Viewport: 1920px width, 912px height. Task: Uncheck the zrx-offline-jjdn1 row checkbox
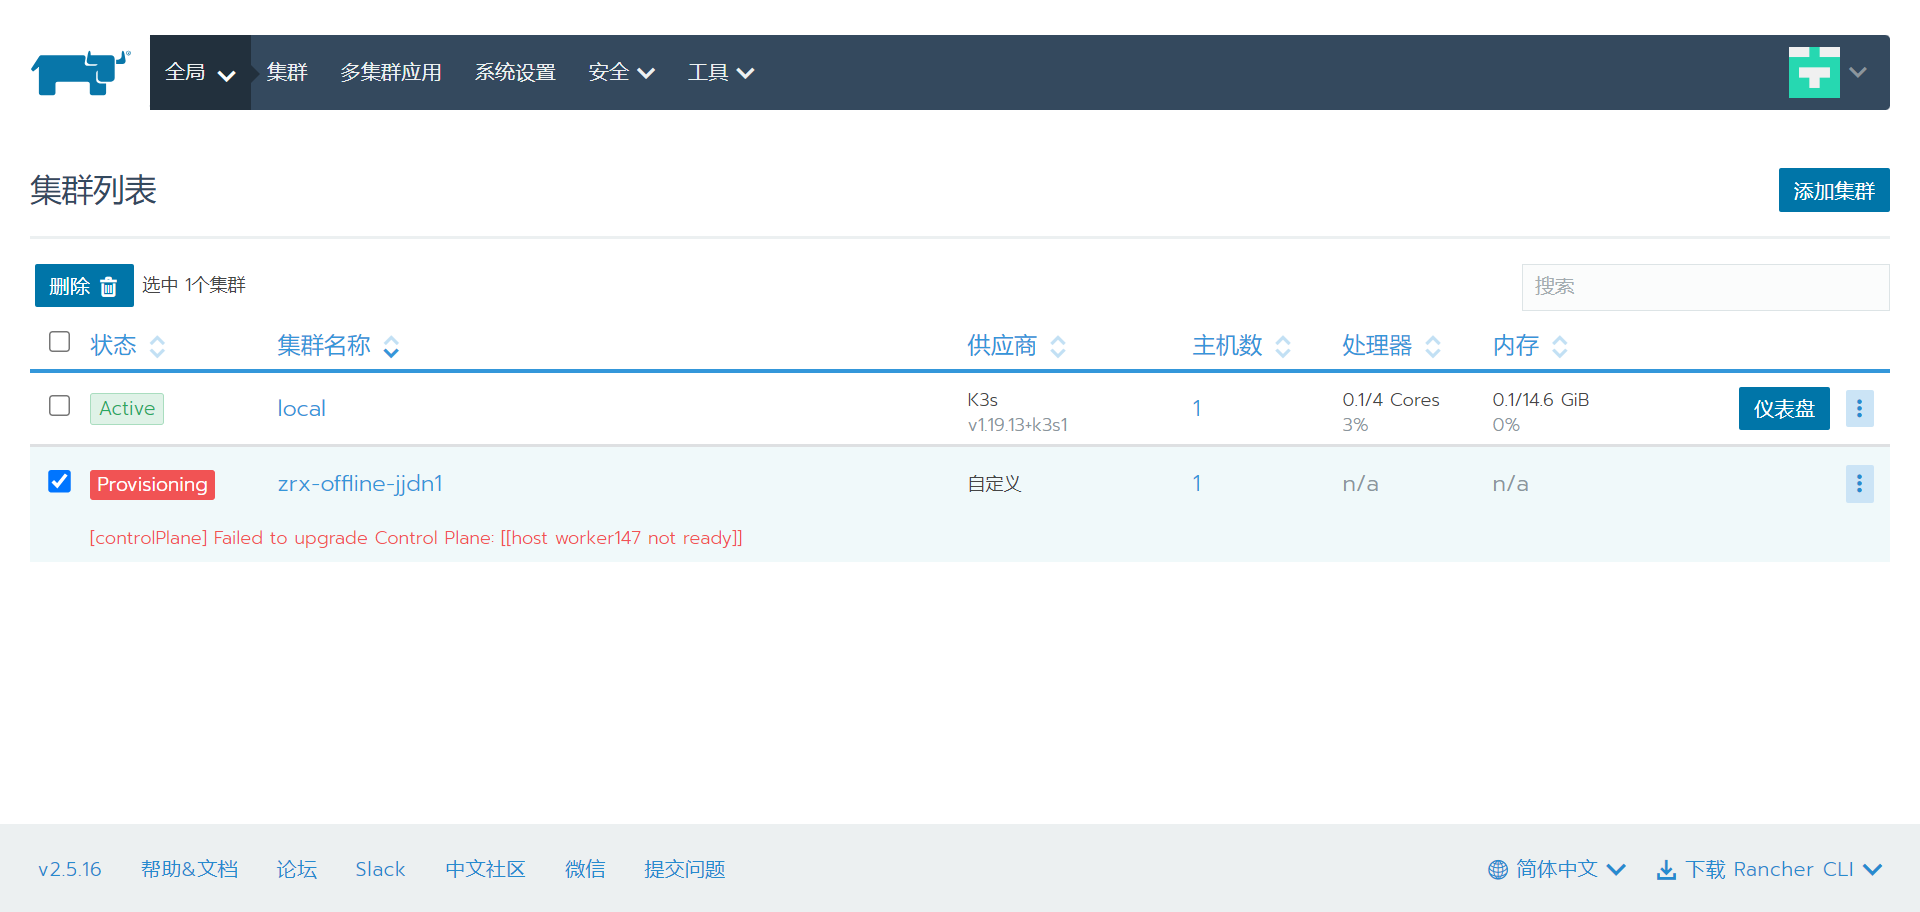click(x=60, y=482)
